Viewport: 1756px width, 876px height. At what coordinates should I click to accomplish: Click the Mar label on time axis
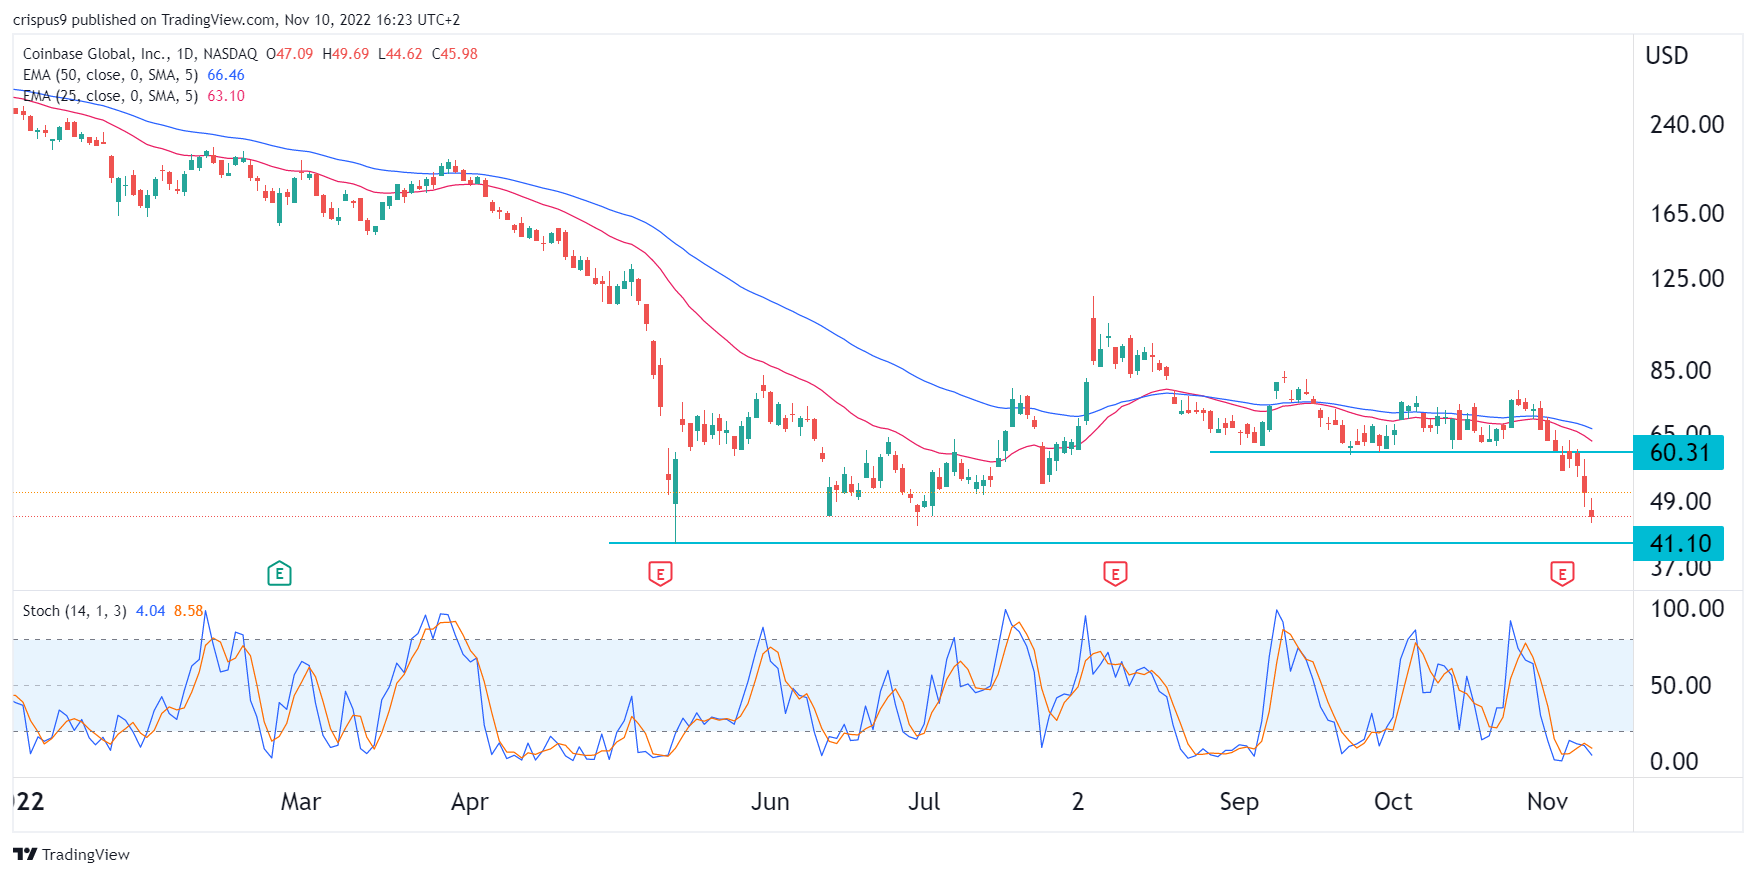[x=301, y=802]
